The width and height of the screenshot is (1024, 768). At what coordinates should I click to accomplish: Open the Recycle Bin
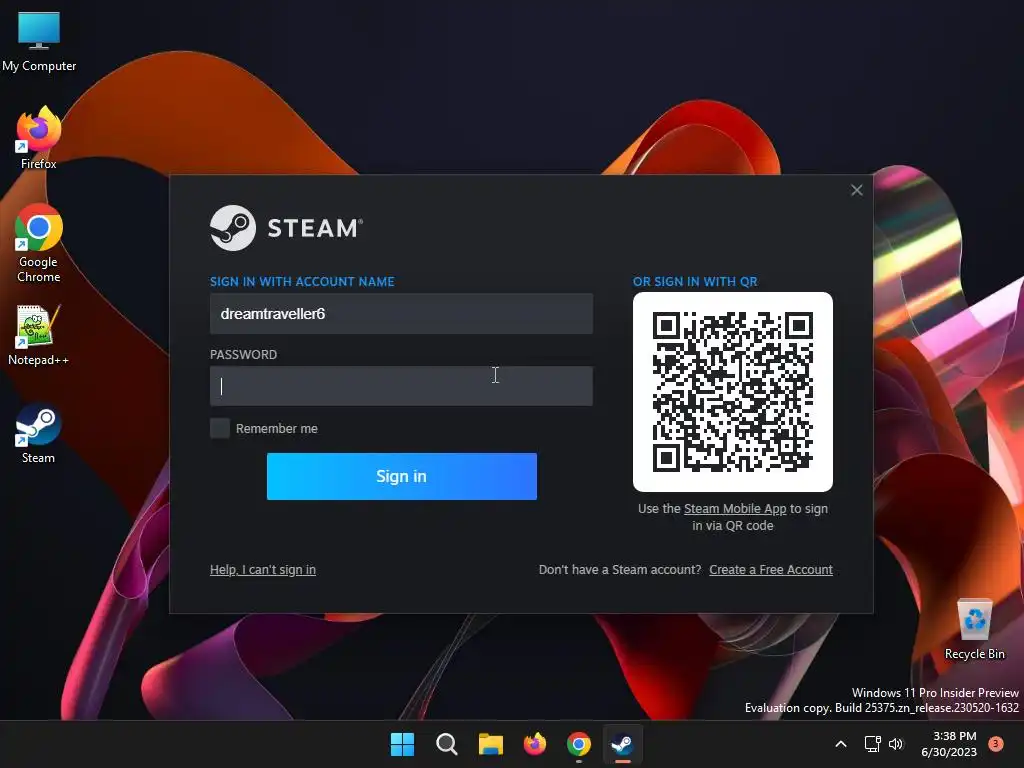(x=974, y=629)
